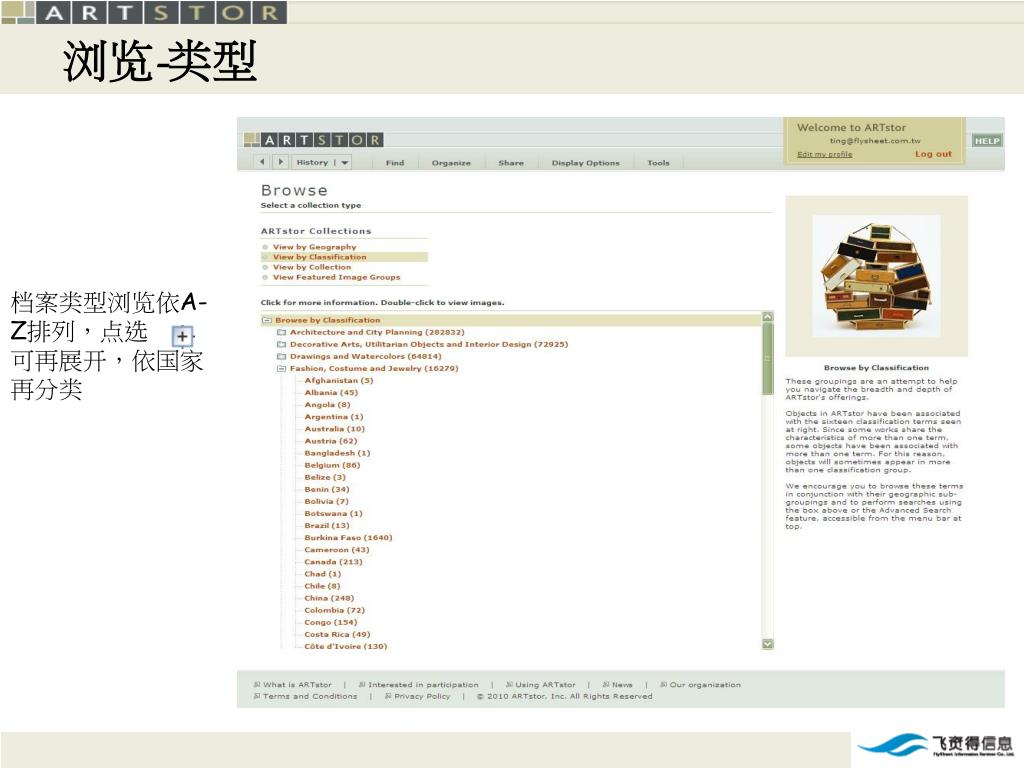Expand Drawings and Watercolors folder

[281, 357]
